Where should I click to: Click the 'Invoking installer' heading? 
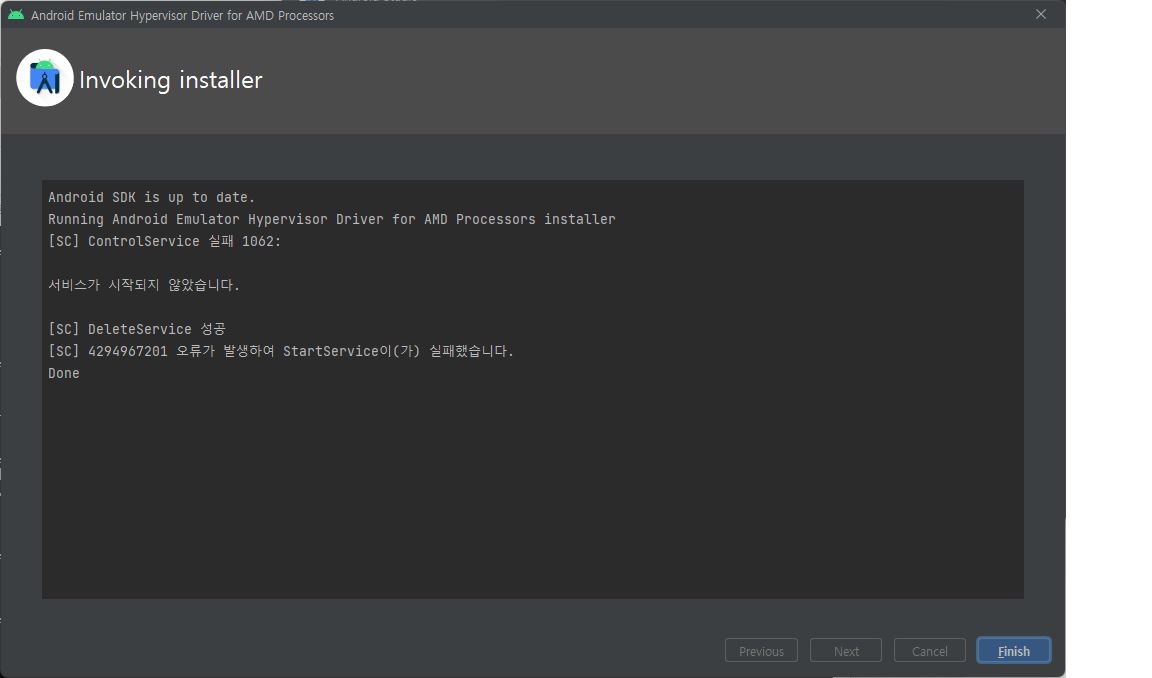coord(170,80)
